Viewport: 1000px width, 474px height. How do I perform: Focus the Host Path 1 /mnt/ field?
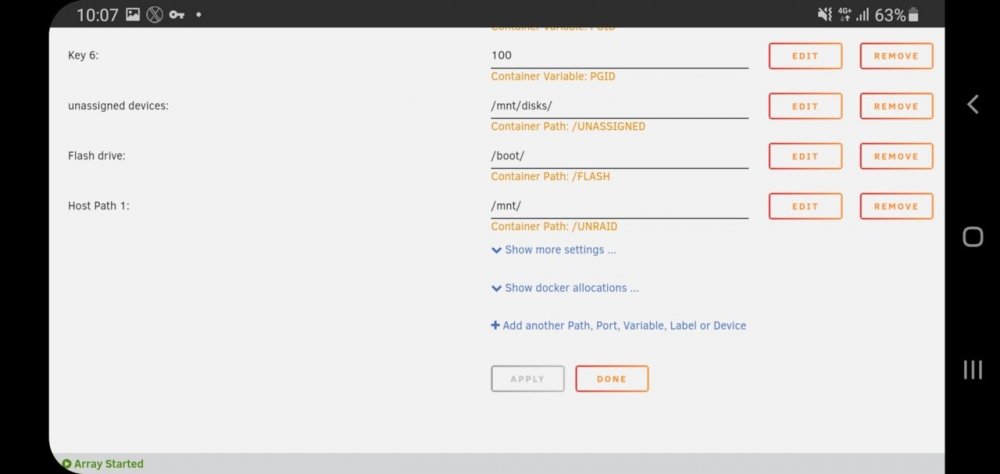point(619,207)
